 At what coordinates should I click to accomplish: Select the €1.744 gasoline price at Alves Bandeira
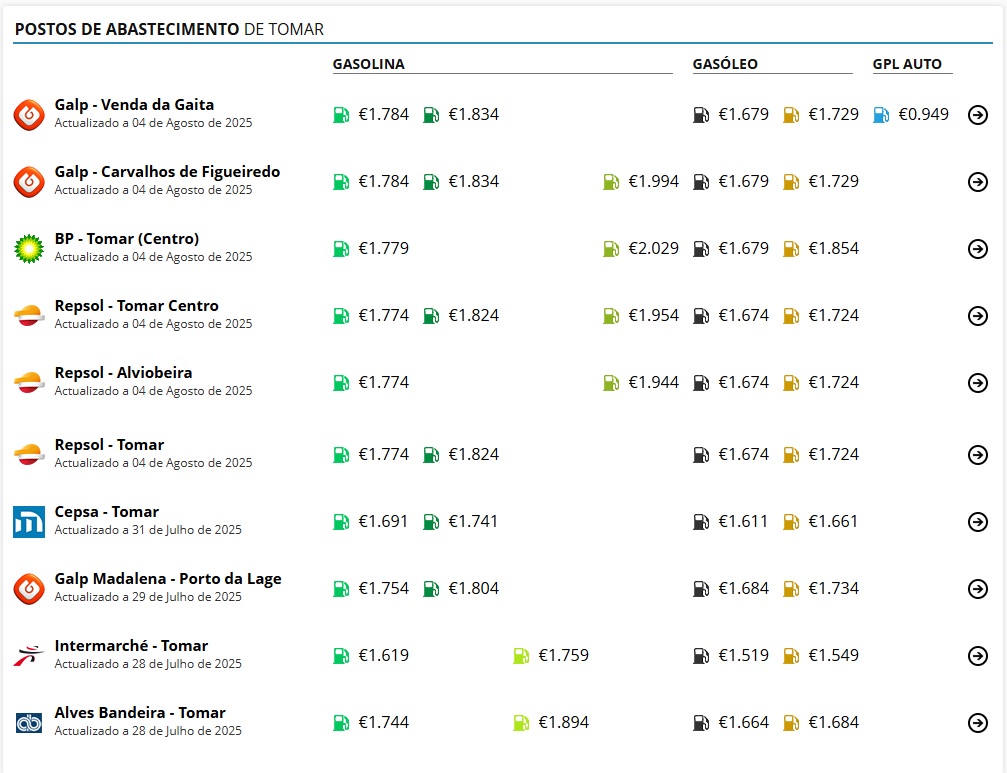coord(383,722)
